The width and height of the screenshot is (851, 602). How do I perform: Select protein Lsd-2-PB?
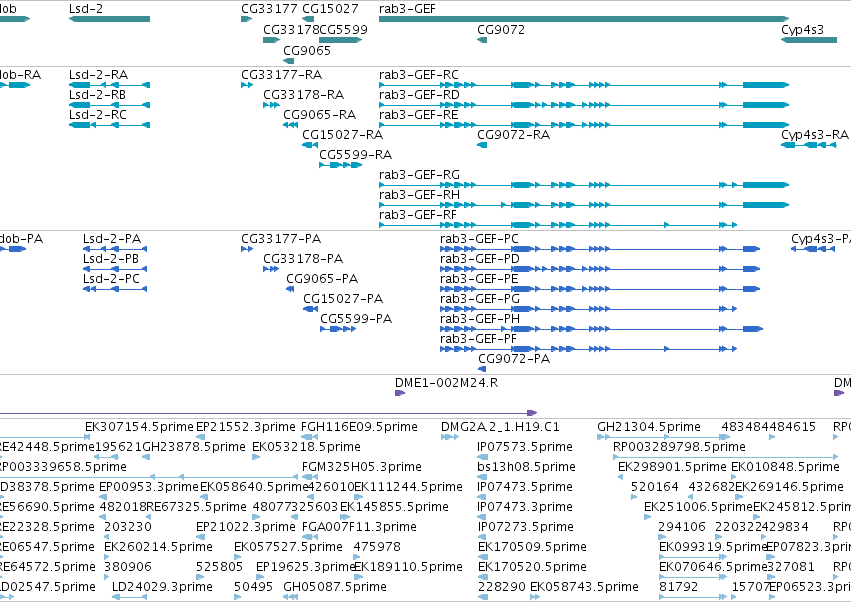[111, 259]
